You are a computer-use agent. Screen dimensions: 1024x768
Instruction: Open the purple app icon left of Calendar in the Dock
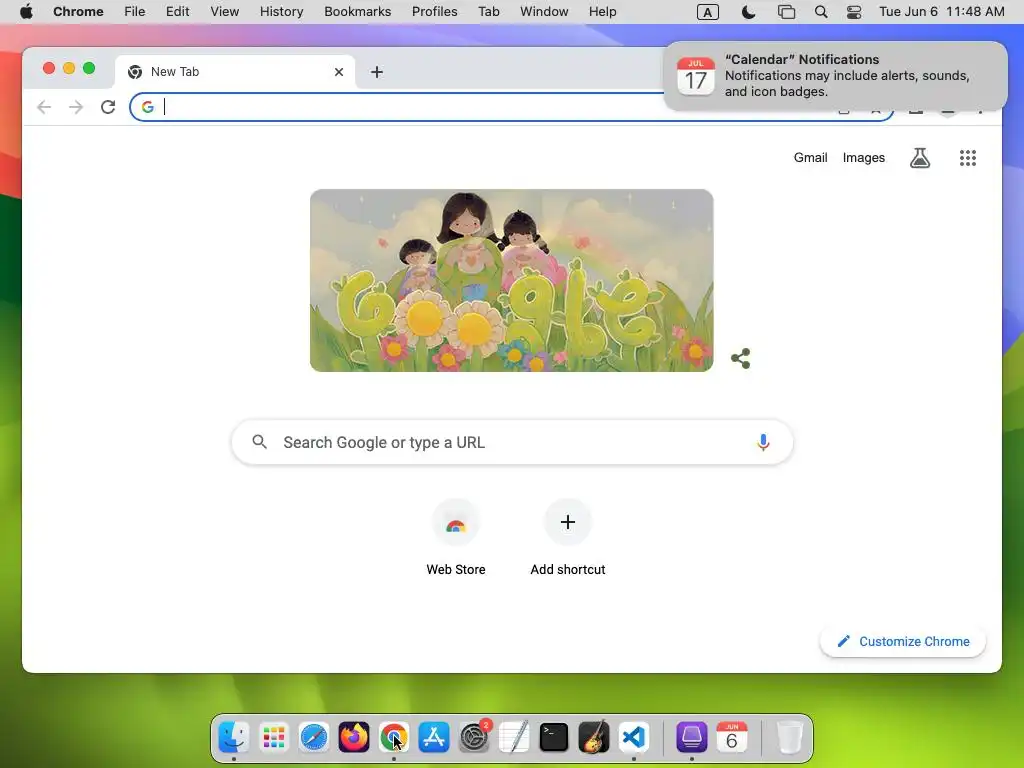click(x=692, y=738)
